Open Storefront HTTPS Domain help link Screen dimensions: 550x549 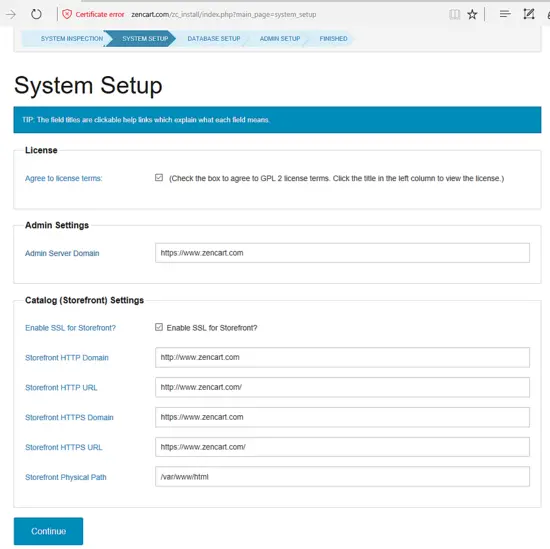(x=69, y=417)
